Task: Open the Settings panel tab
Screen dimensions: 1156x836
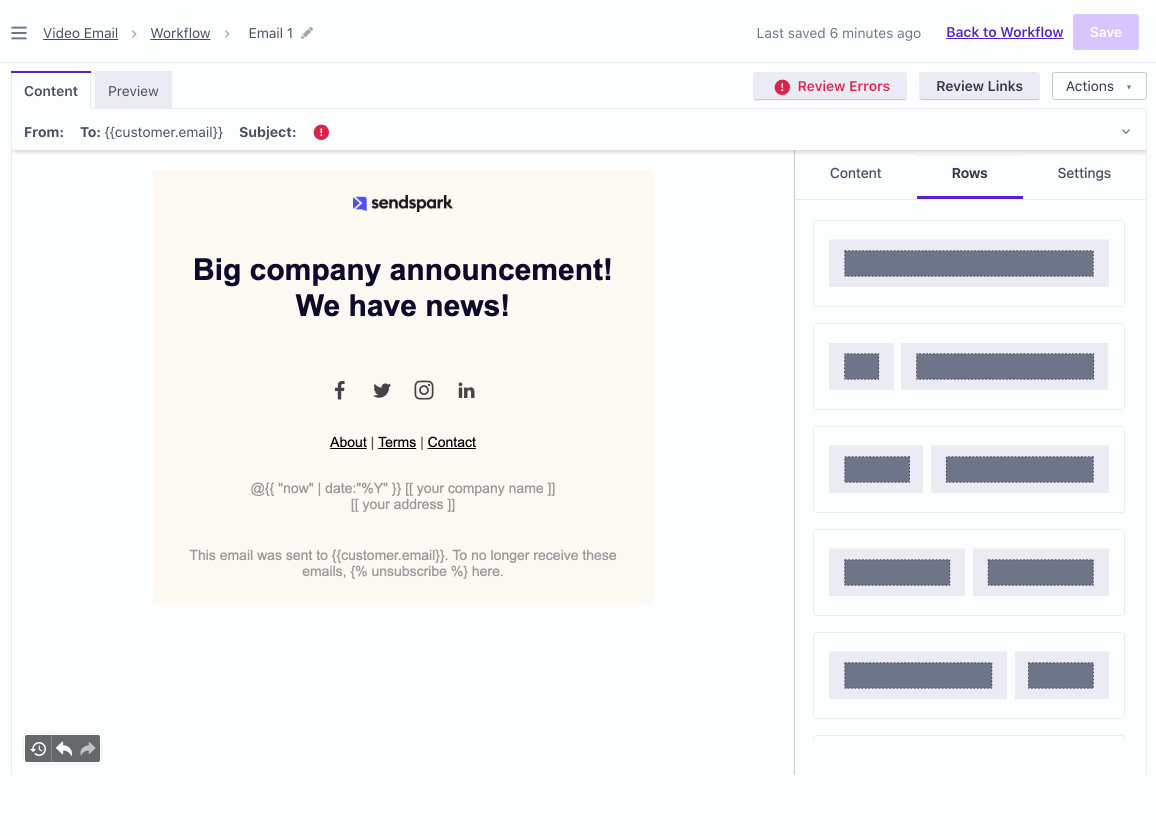Action: 1084,173
